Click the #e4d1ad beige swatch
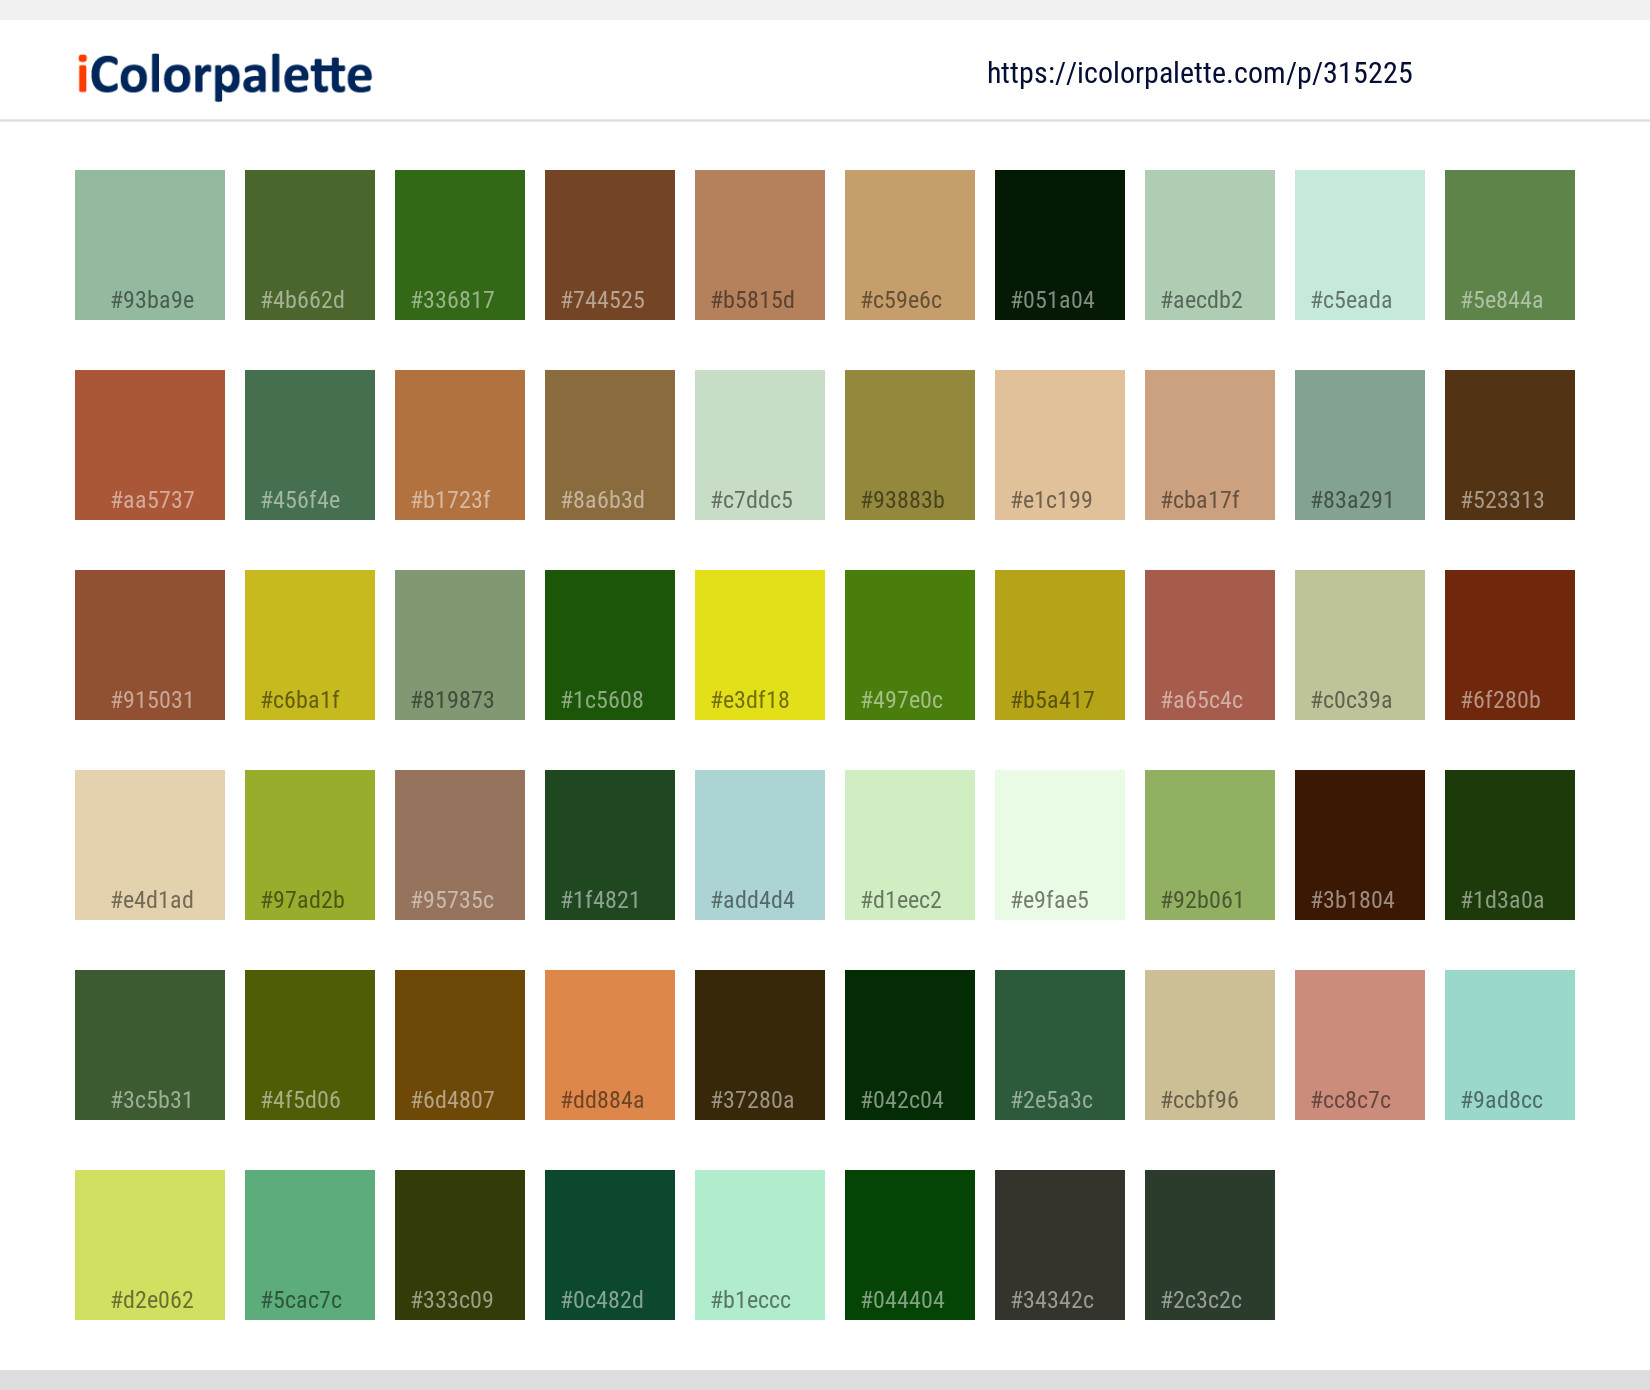Screen dimensions: 1650x1390 (x=150, y=845)
